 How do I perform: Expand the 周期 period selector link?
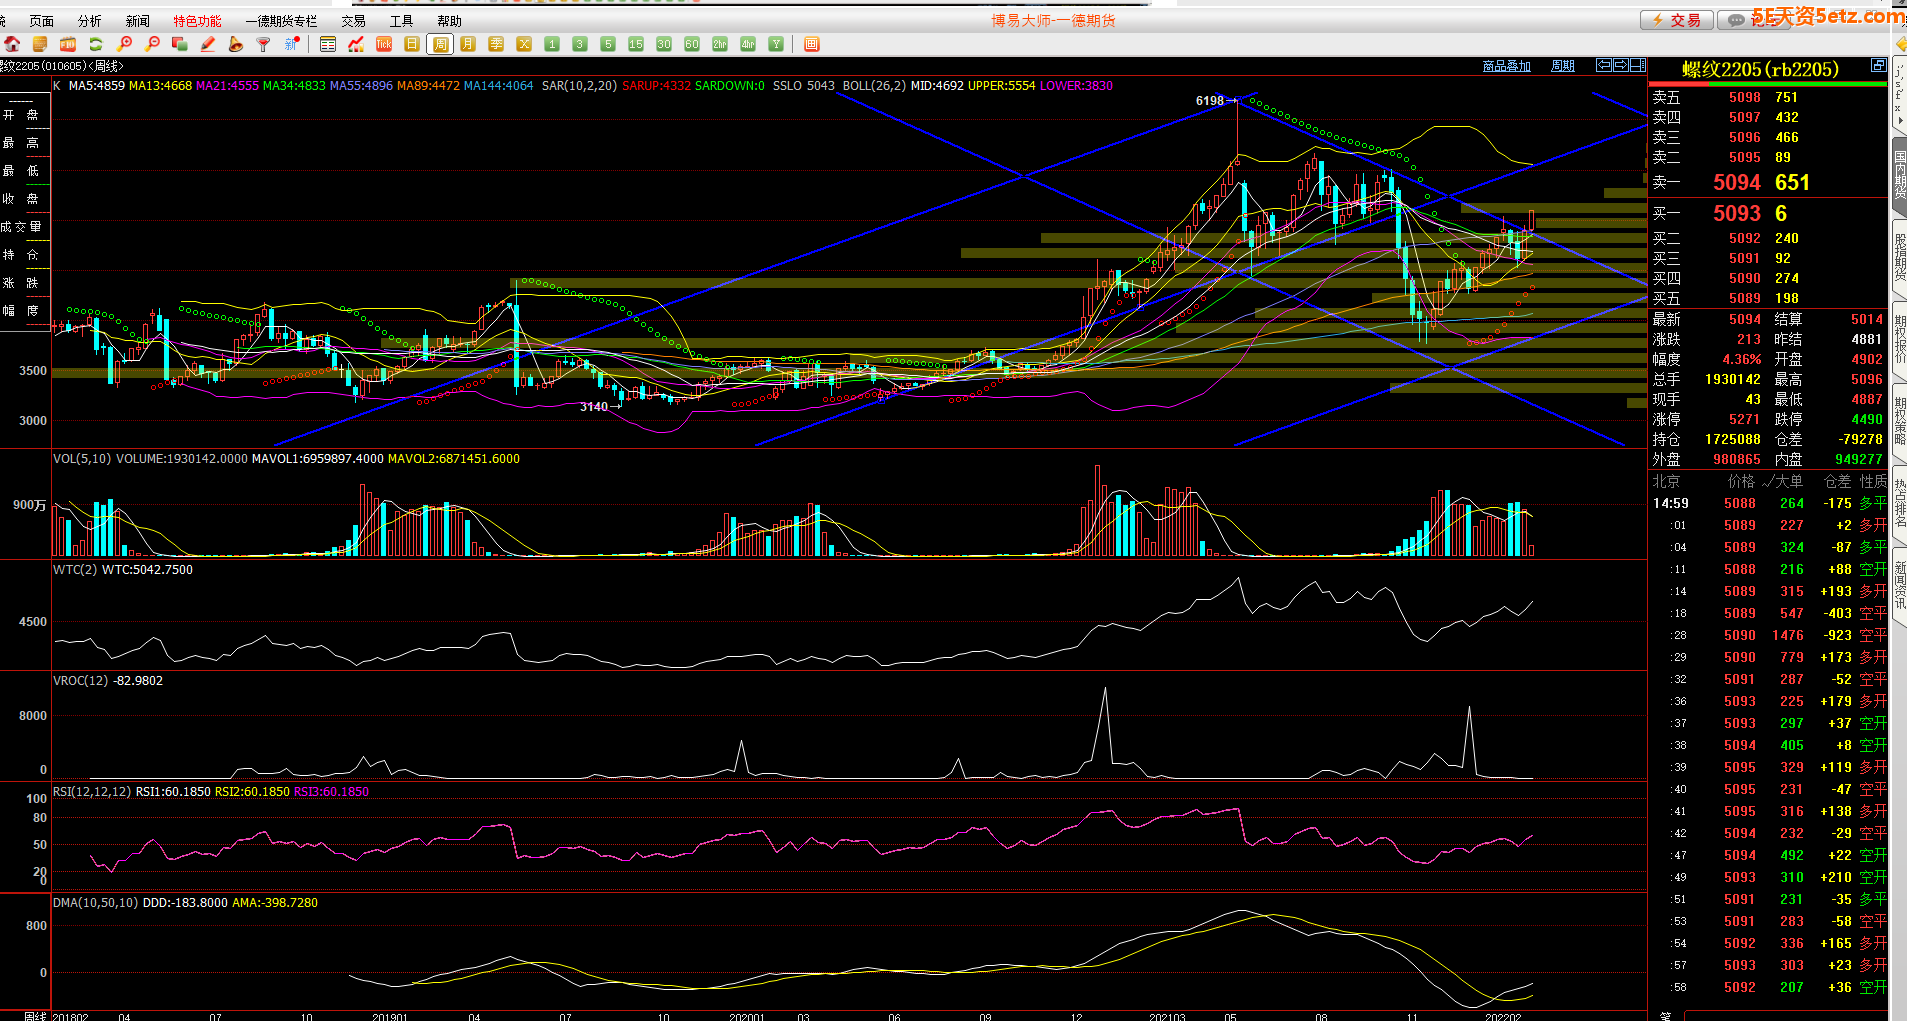[x=1562, y=66]
